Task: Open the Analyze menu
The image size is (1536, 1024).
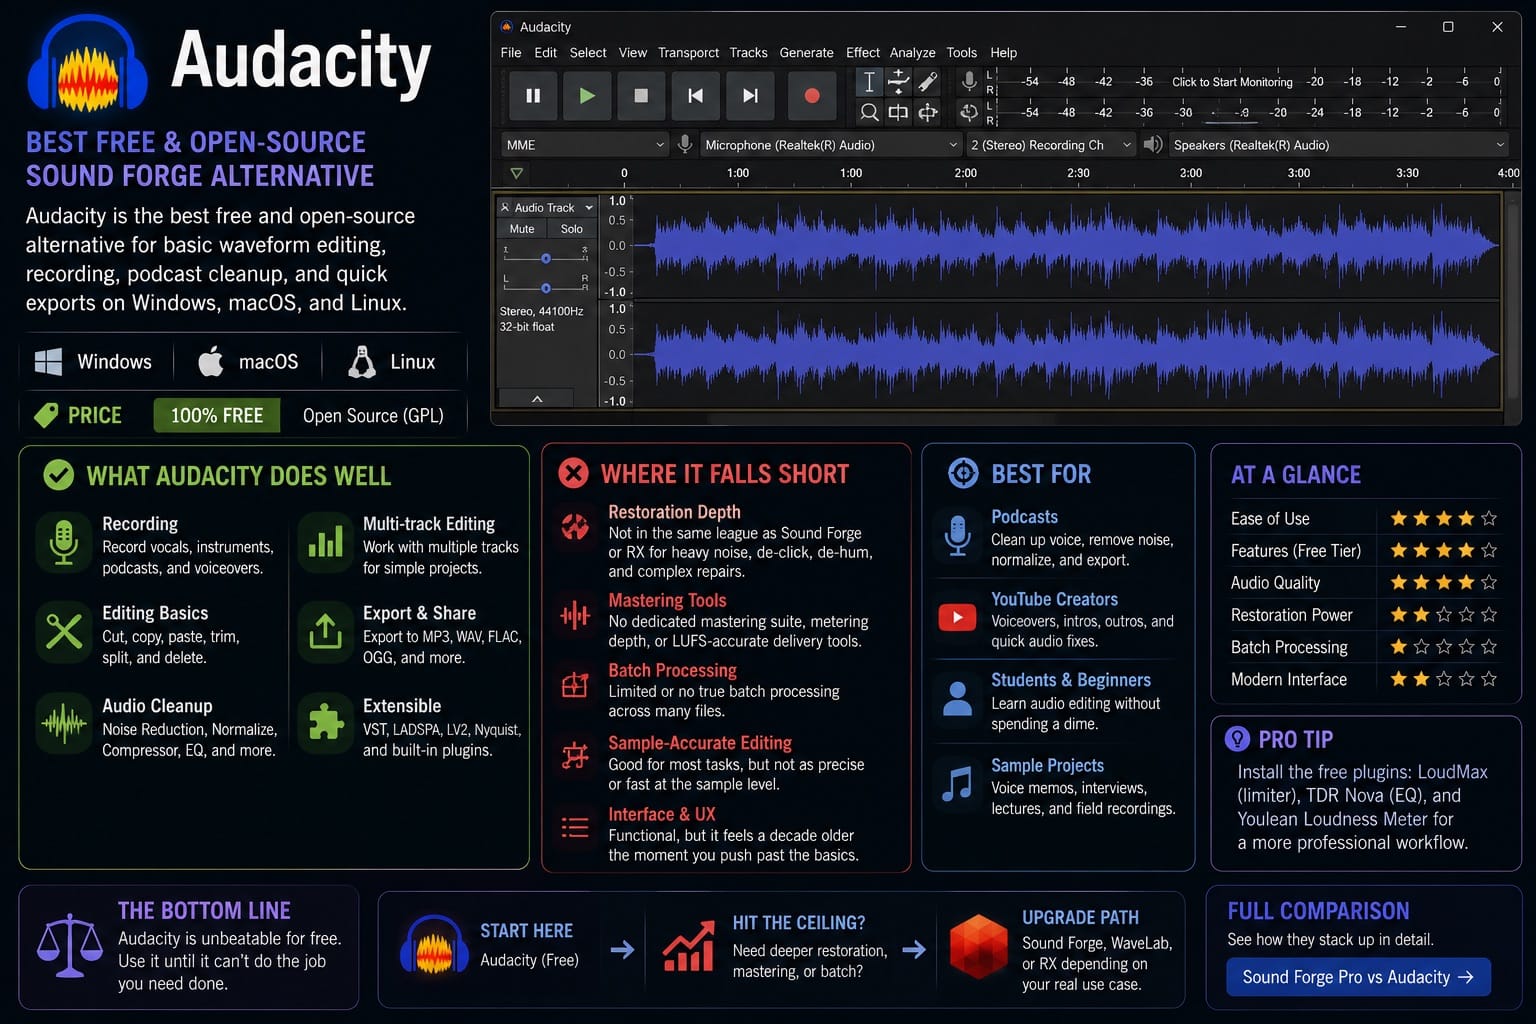Action: coord(912,53)
